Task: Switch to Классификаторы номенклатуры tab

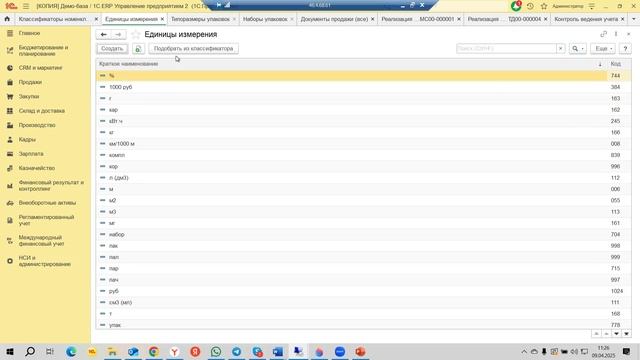Action: [x=53, y=19]
